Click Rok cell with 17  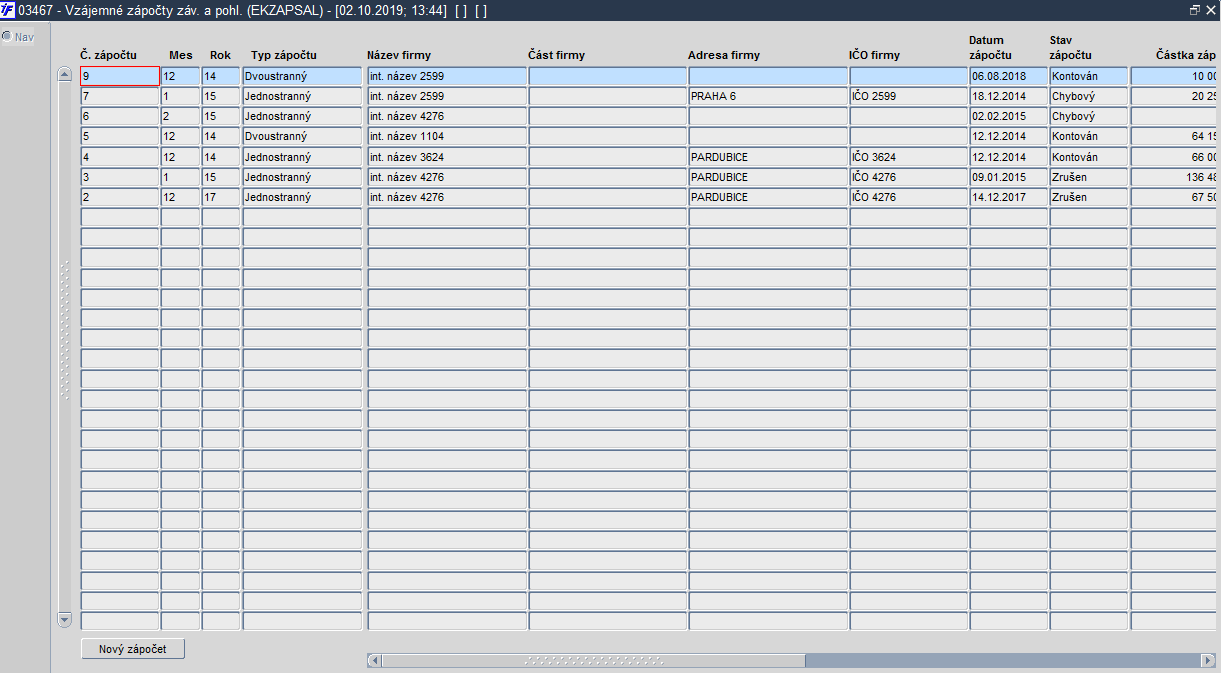(x=221, y=197)
